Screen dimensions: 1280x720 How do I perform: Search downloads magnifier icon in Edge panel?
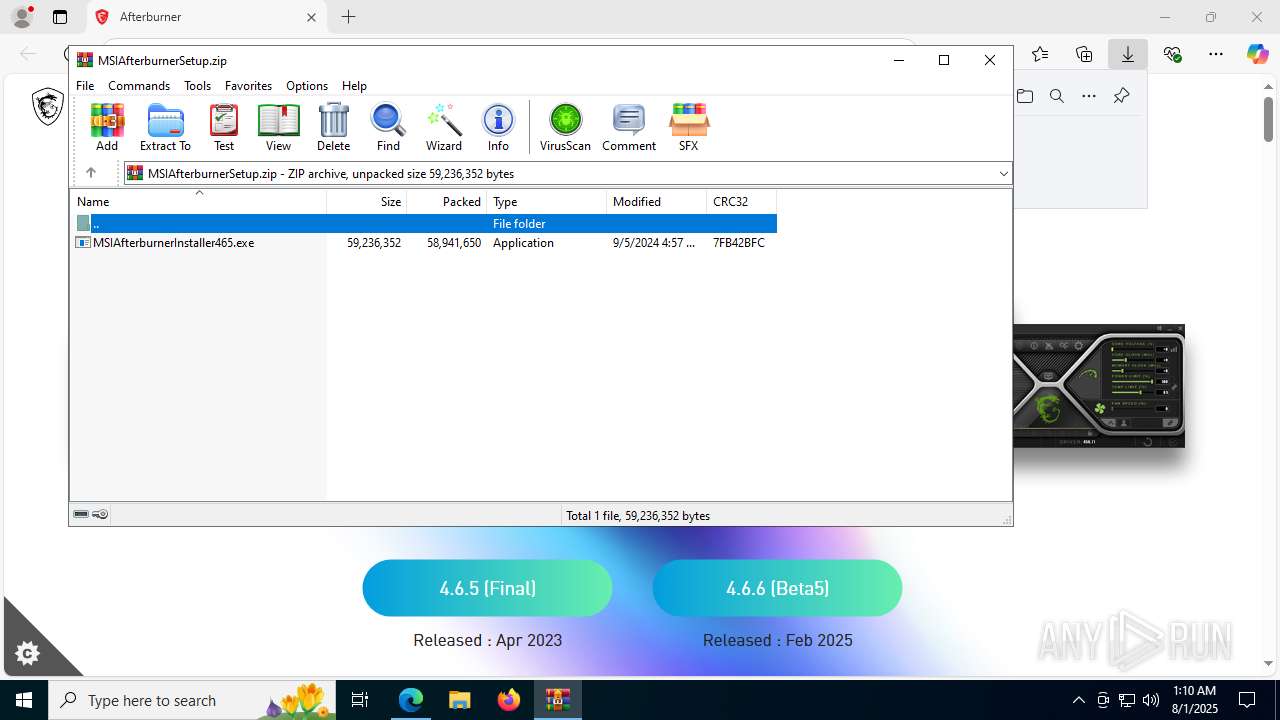click(1057, 96)
